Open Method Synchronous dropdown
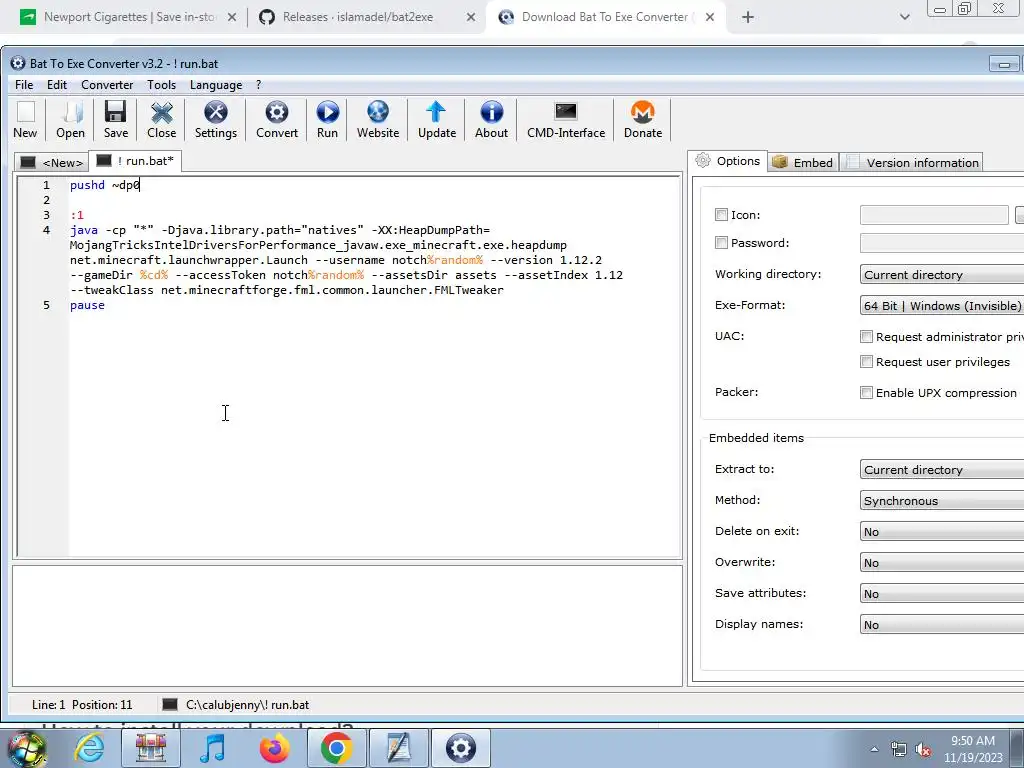The height and width of the screenshot is (768, 1024). (x=942, y=500)
